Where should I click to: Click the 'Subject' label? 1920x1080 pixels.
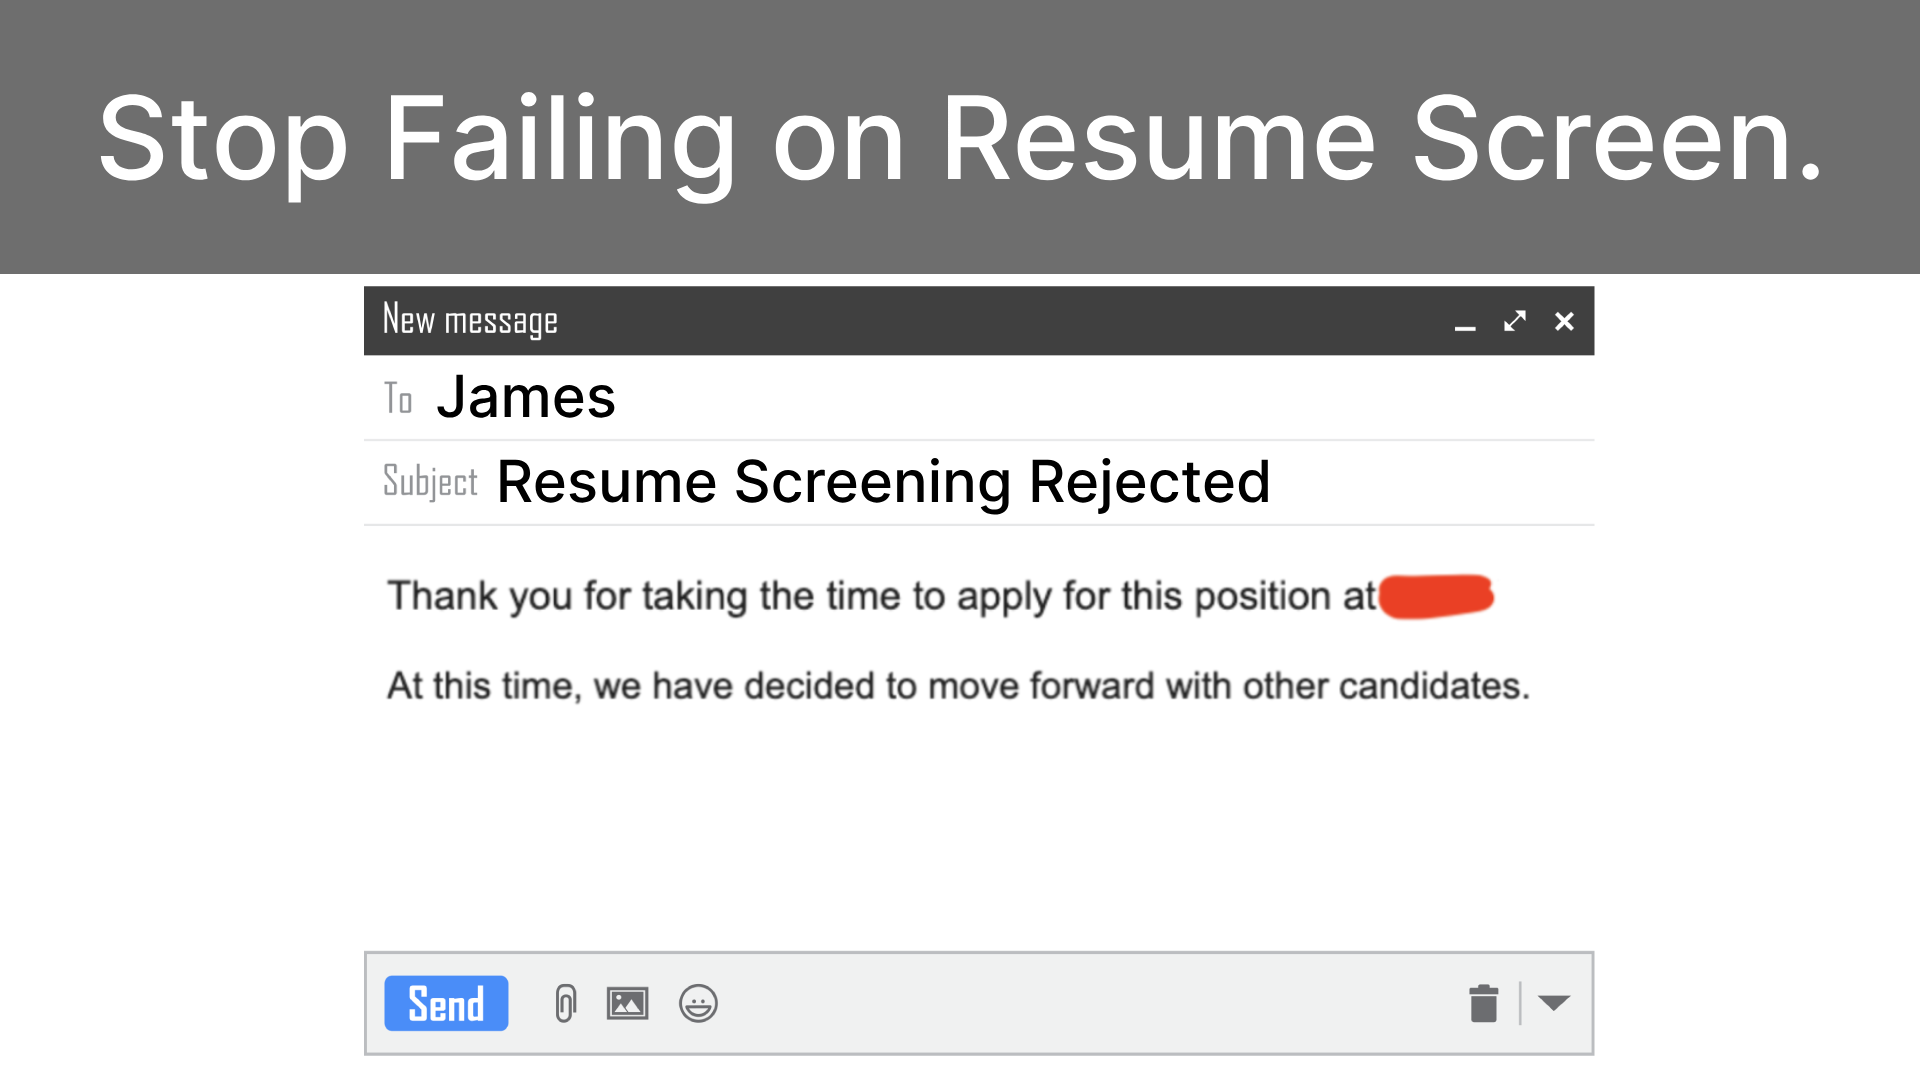(x=430, y=482)
